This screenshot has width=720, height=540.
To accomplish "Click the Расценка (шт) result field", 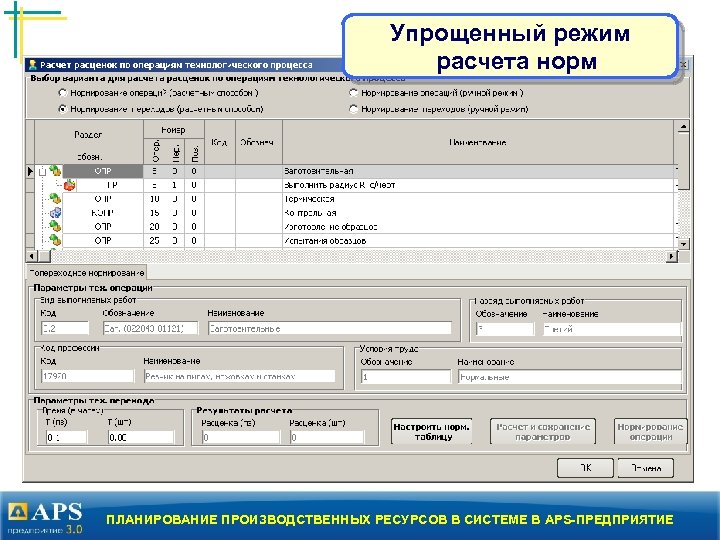I will 326,437.
